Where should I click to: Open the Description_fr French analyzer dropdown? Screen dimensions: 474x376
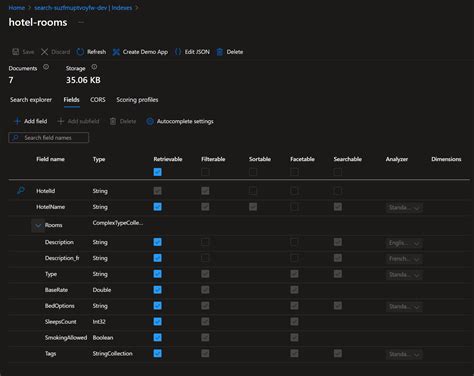pos(404,259)
